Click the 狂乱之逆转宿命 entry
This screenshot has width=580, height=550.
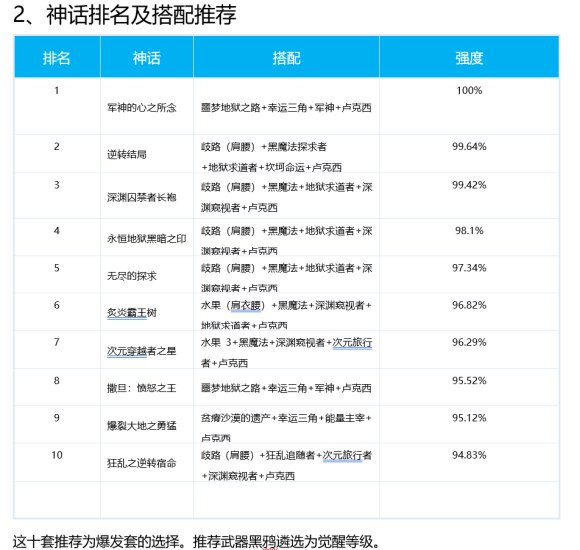click(x=142, y=463)
